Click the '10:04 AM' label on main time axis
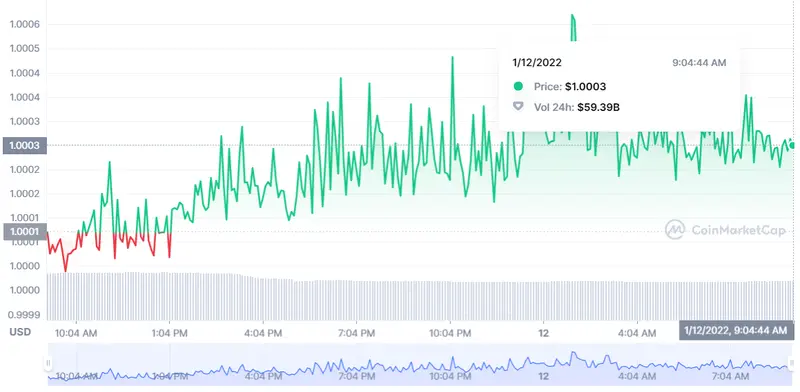The height and width of the screenshot is (392, 800). tap(76, 333)
